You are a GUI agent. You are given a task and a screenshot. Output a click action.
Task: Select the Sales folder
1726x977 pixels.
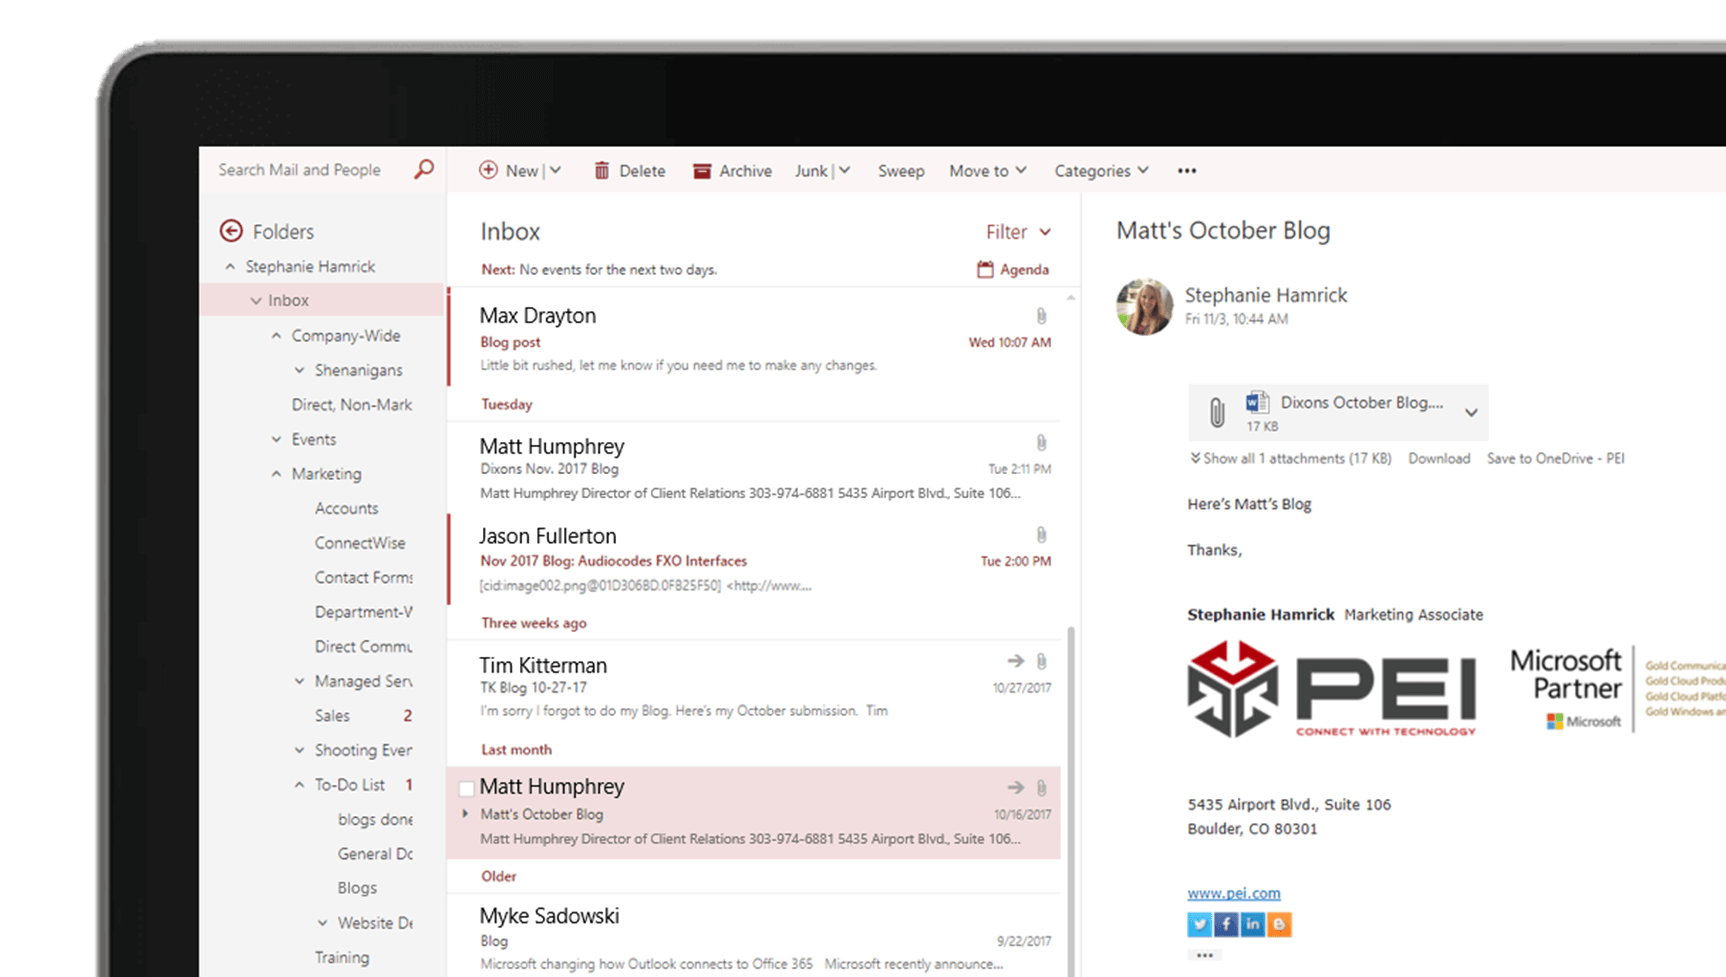(332, 716)
